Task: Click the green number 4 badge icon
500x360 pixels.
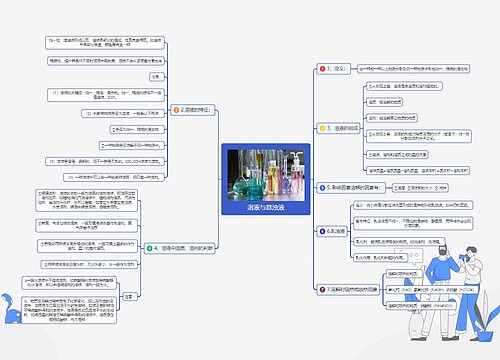Action: coord(150,248)
